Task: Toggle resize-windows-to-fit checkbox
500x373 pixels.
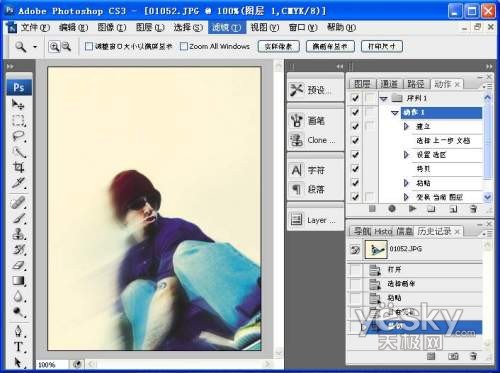Action: pos(88,46)
